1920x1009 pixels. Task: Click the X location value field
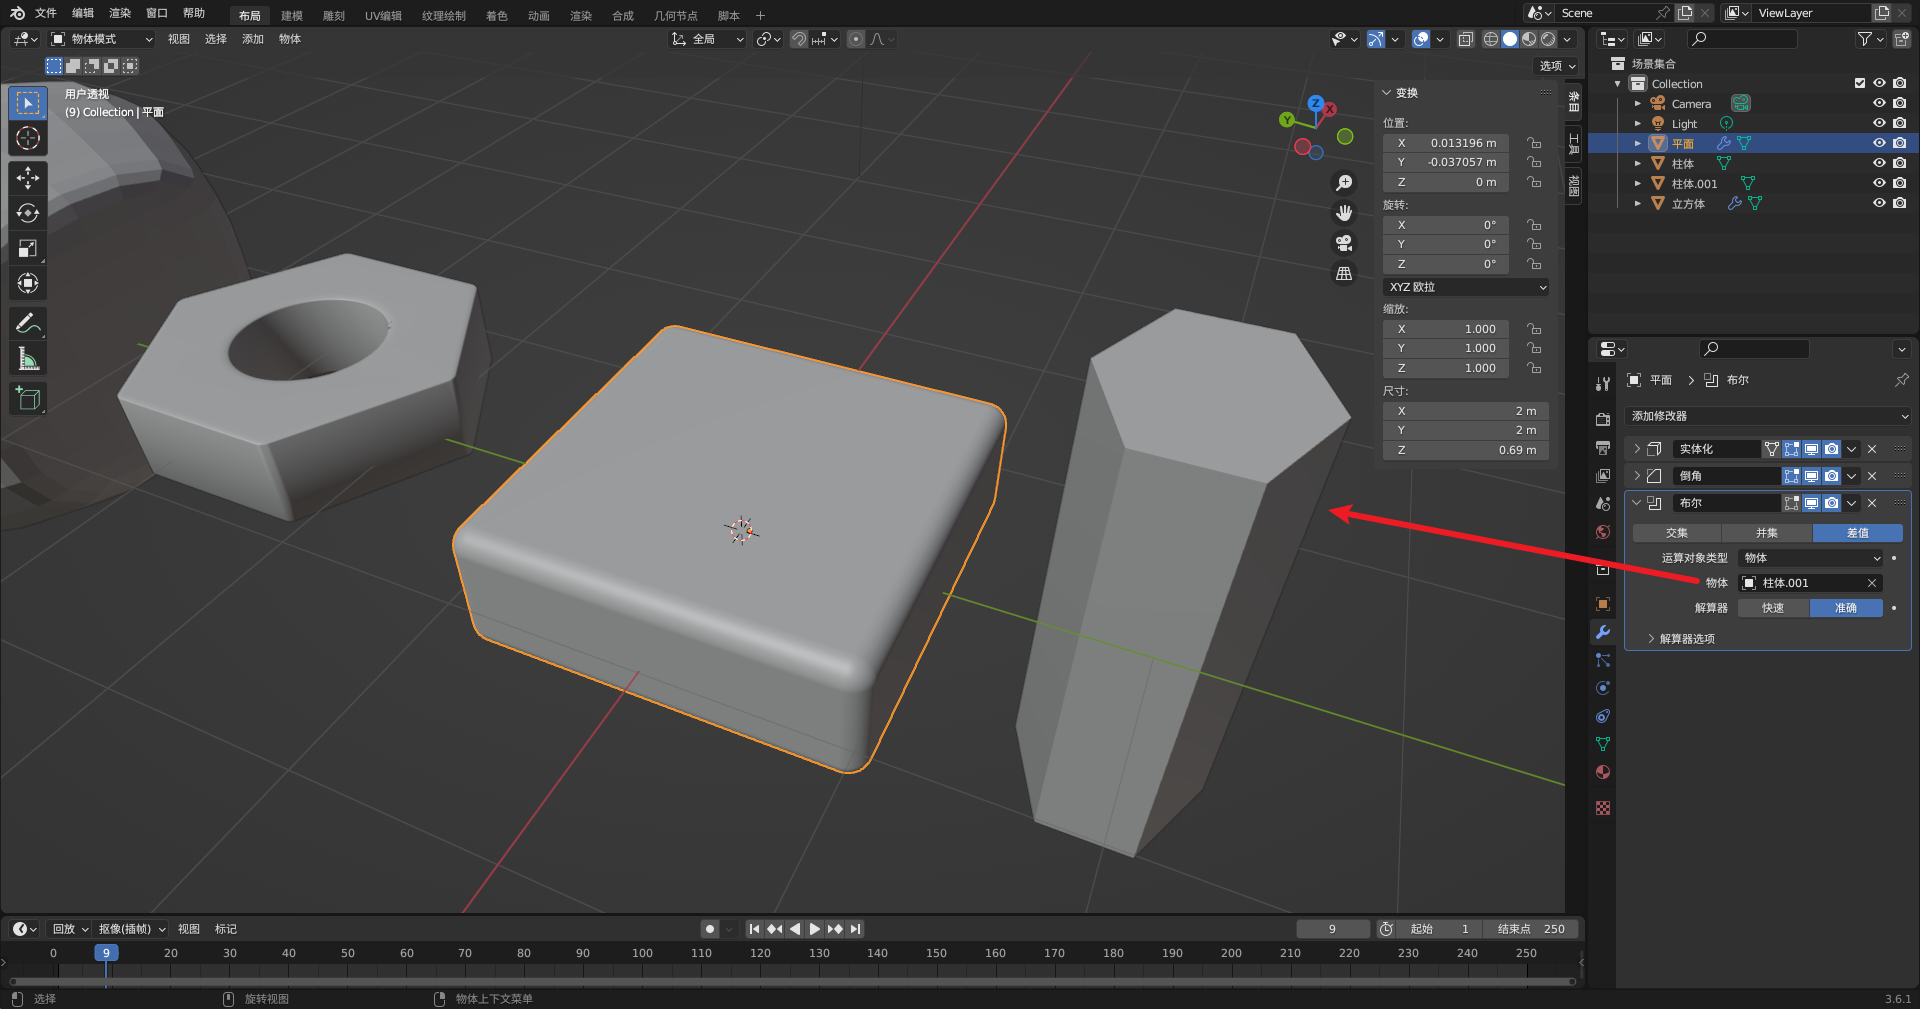click(1446, 143)
